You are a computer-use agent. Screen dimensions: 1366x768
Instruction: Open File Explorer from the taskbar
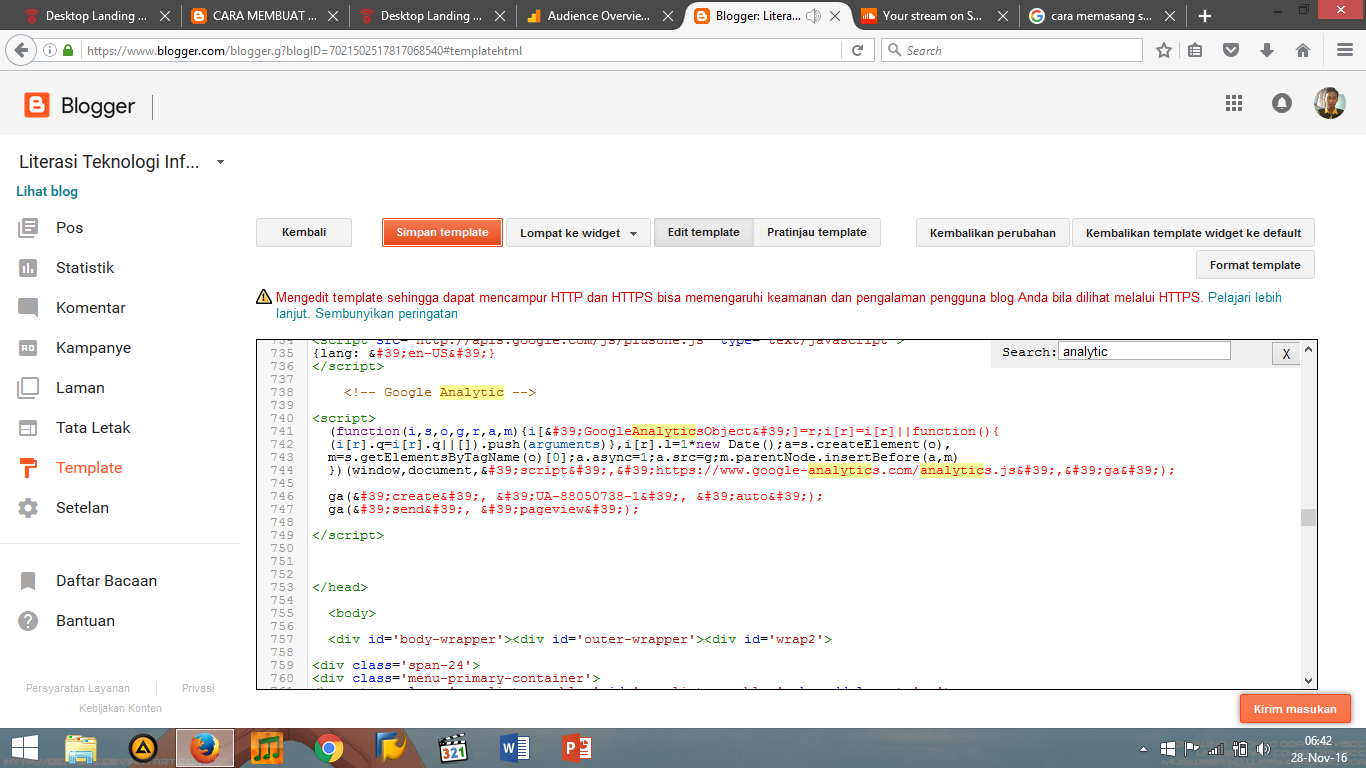[81, 748]
